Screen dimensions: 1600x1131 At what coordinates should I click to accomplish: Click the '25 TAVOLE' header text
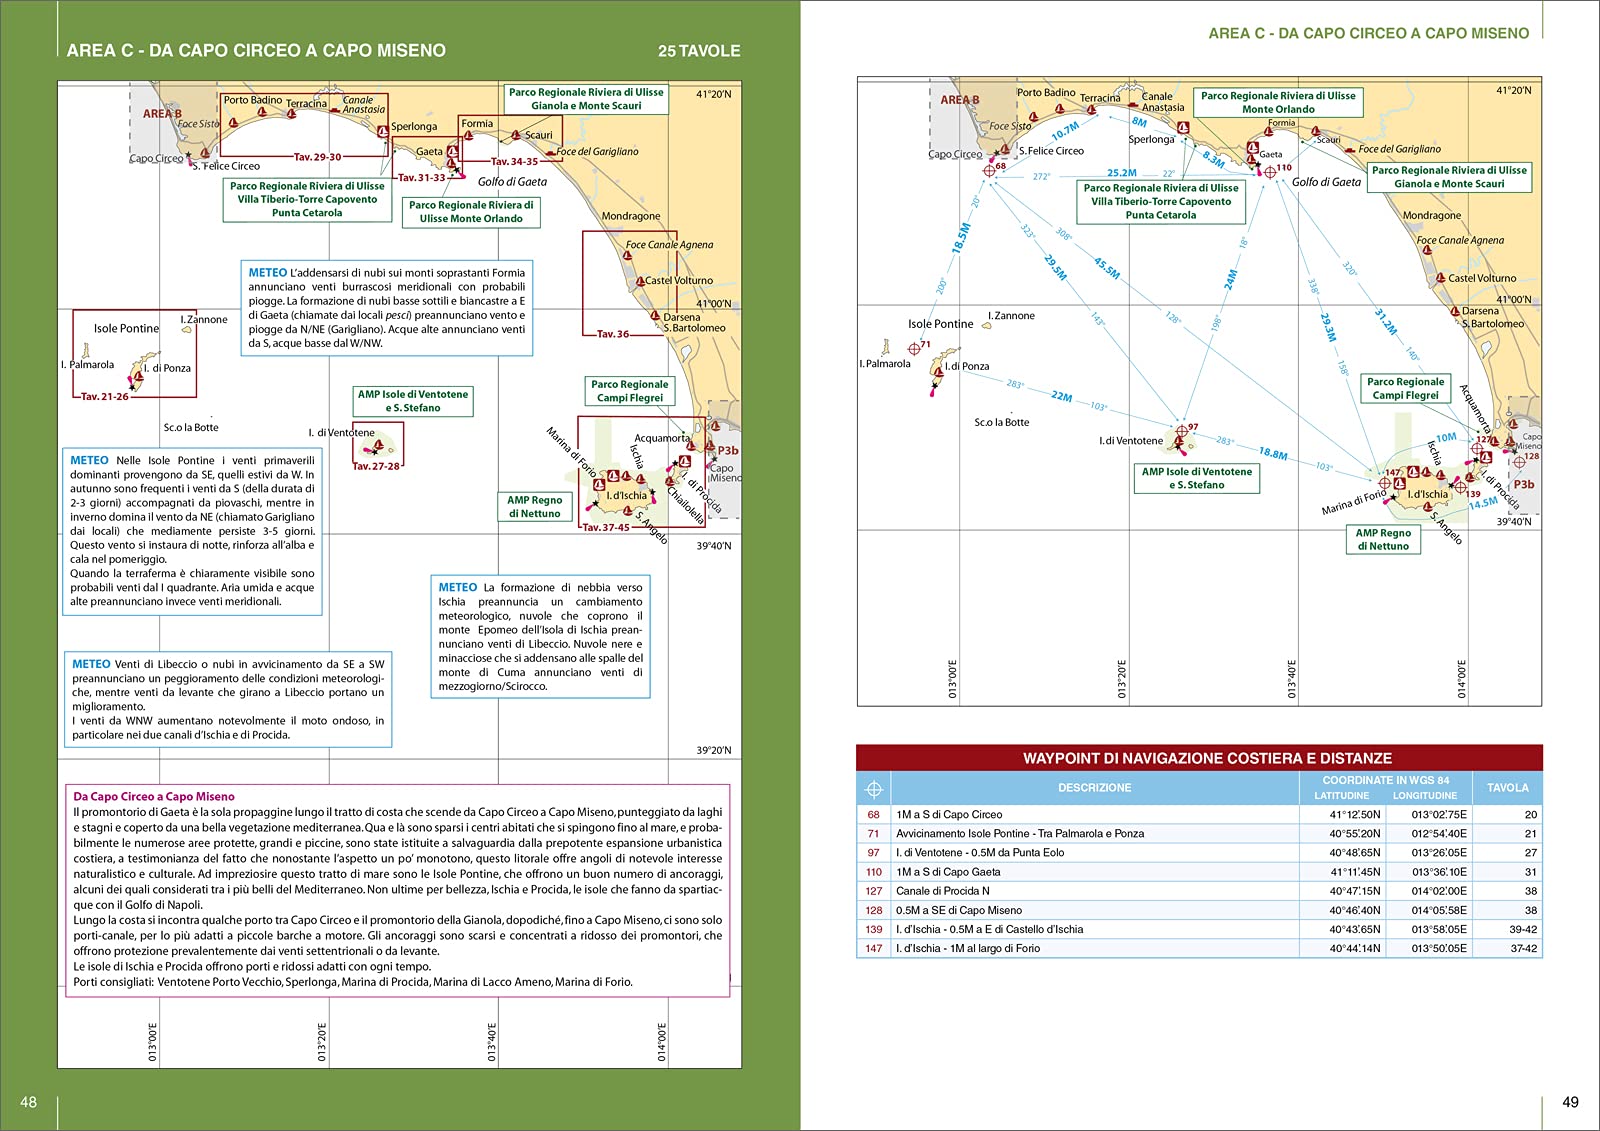pyautogui.click(x=699, y=51)
